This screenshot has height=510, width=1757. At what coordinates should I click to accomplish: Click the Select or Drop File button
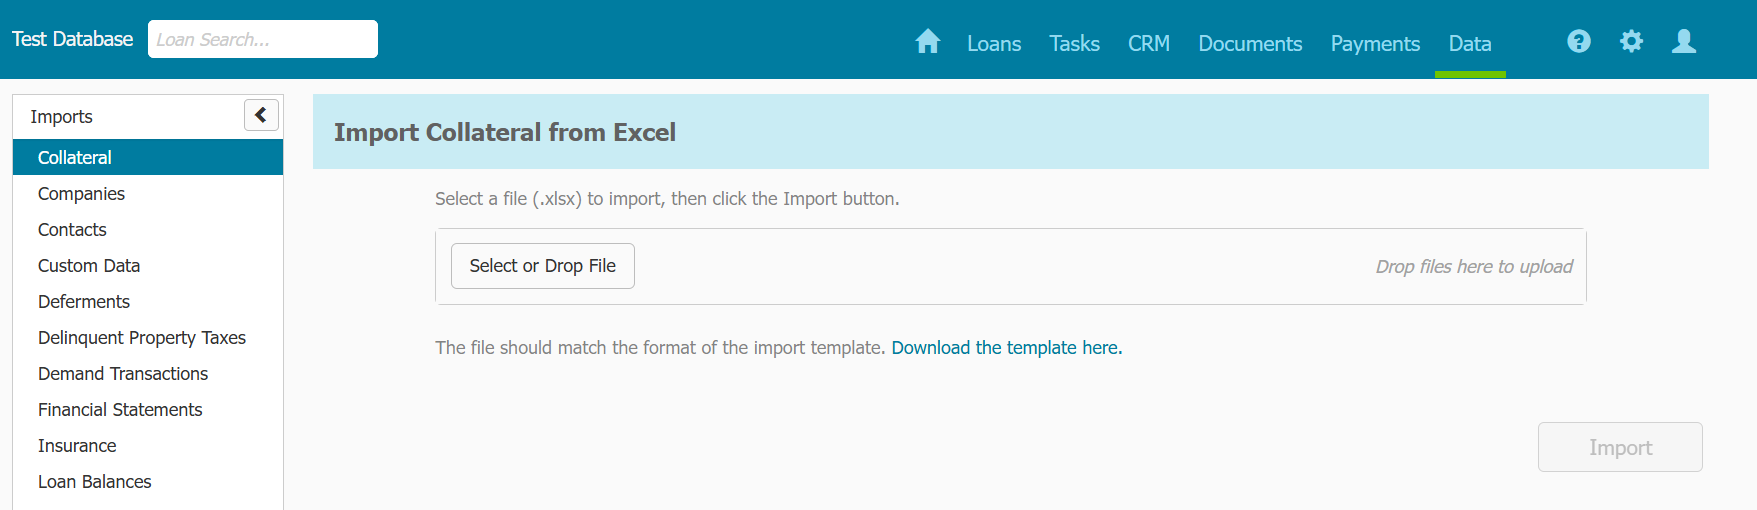tap(542, 266)
